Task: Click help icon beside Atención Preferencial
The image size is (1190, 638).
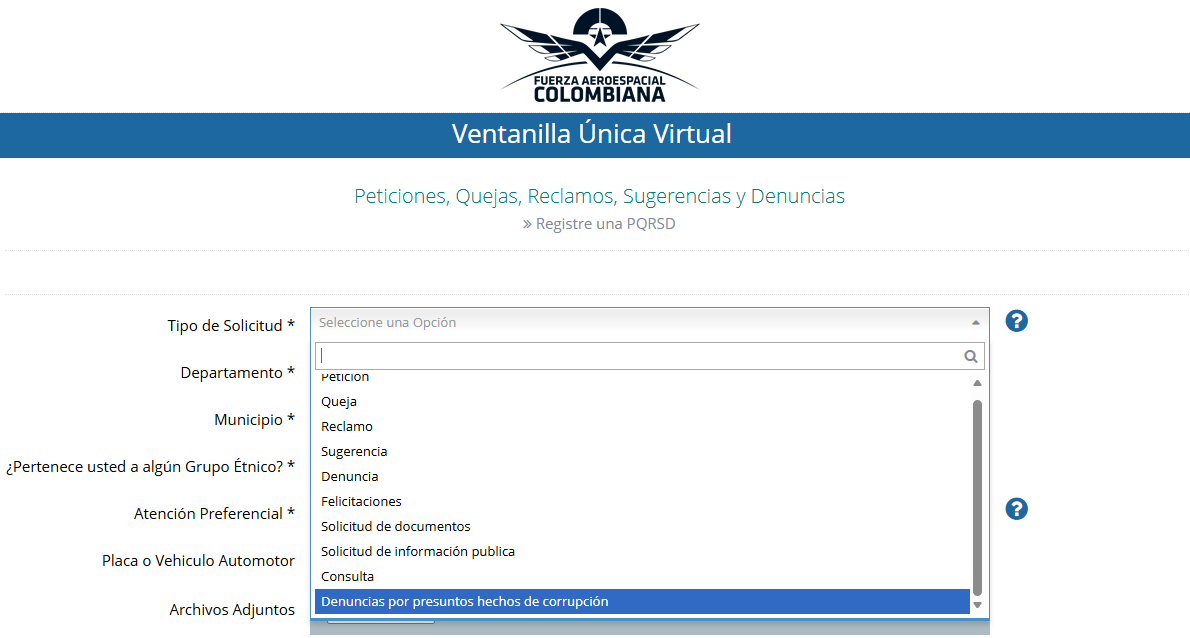Action: 1016,509
